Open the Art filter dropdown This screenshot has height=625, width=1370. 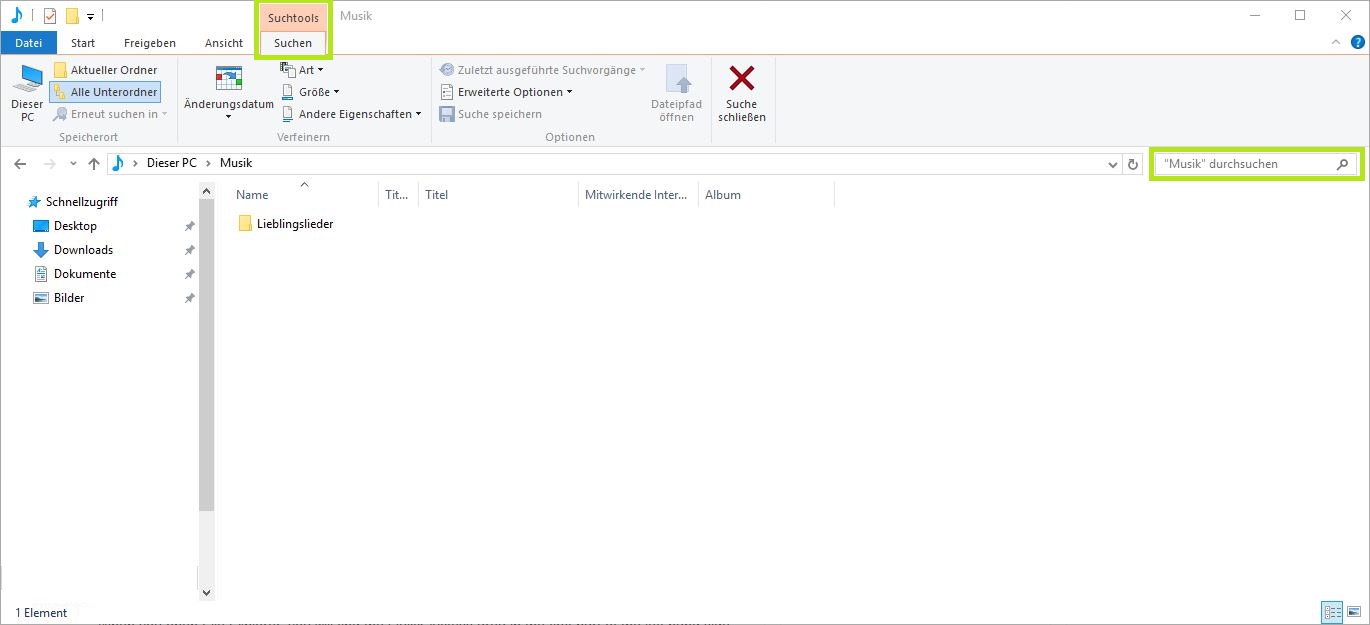point(302,70)
